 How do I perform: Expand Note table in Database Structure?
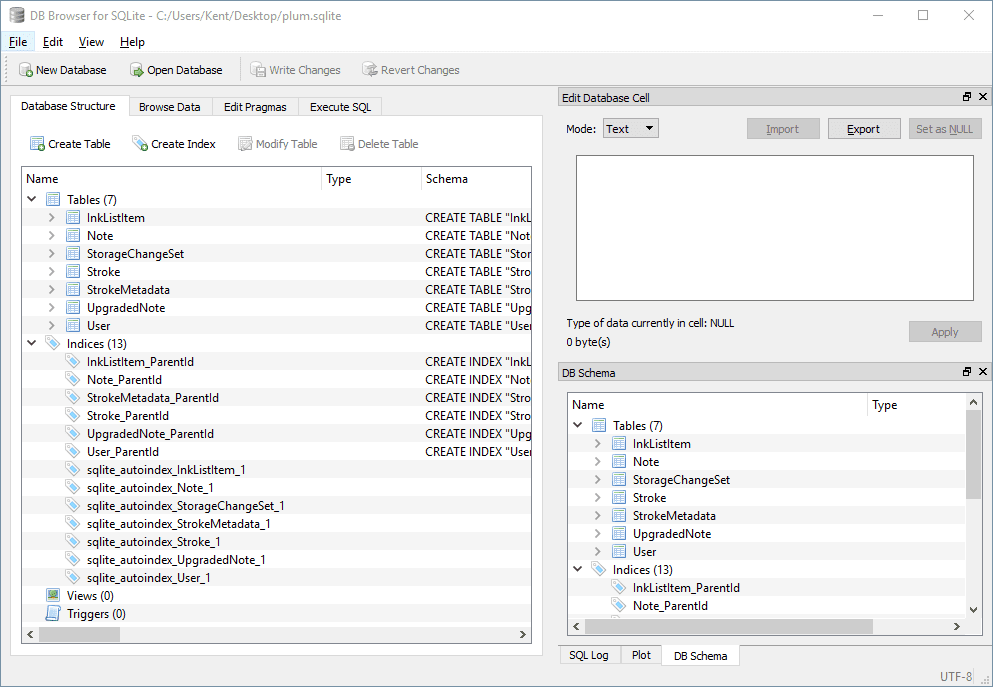pos(52,236)
